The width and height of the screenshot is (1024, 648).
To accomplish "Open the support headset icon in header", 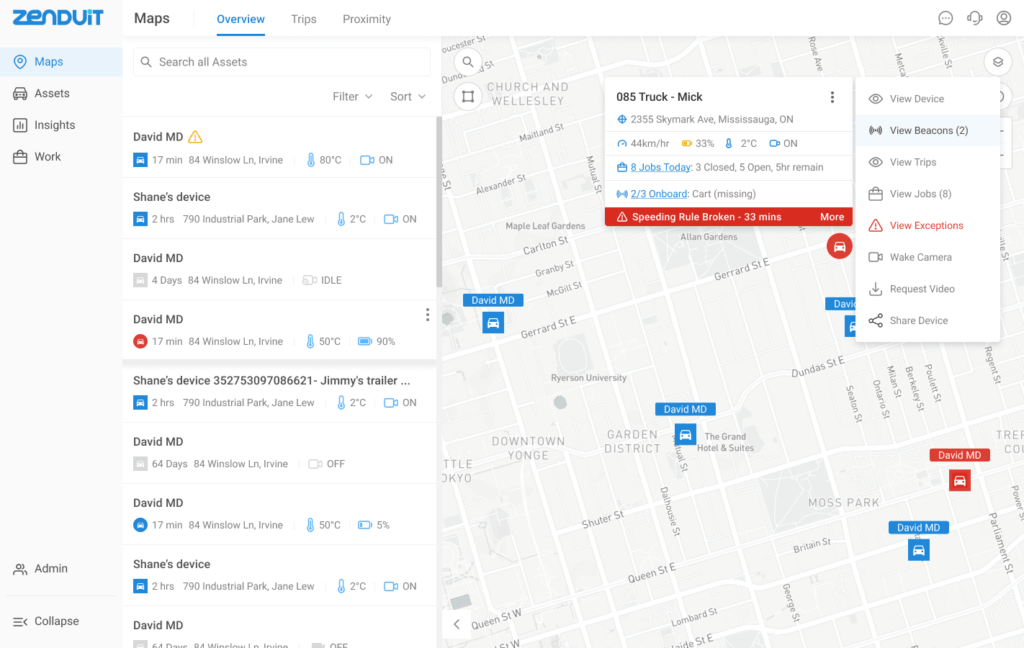I will point(974,18).
